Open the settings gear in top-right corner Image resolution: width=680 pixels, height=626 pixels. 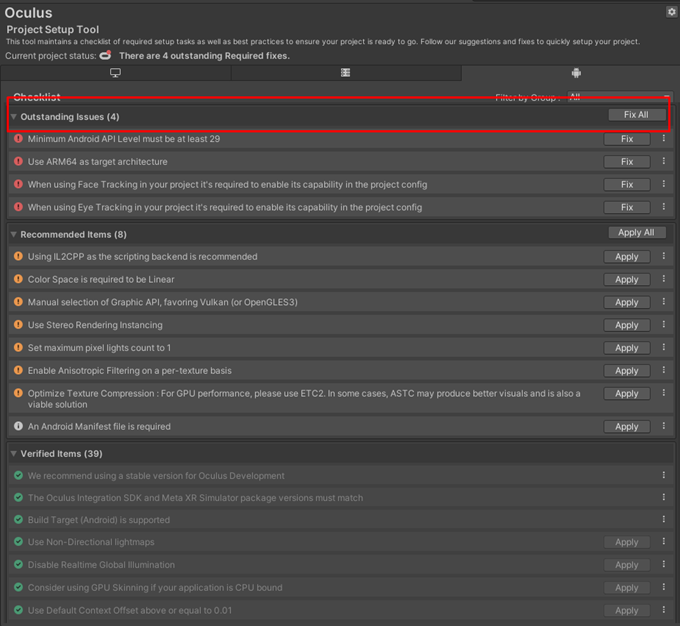[671, 12]
